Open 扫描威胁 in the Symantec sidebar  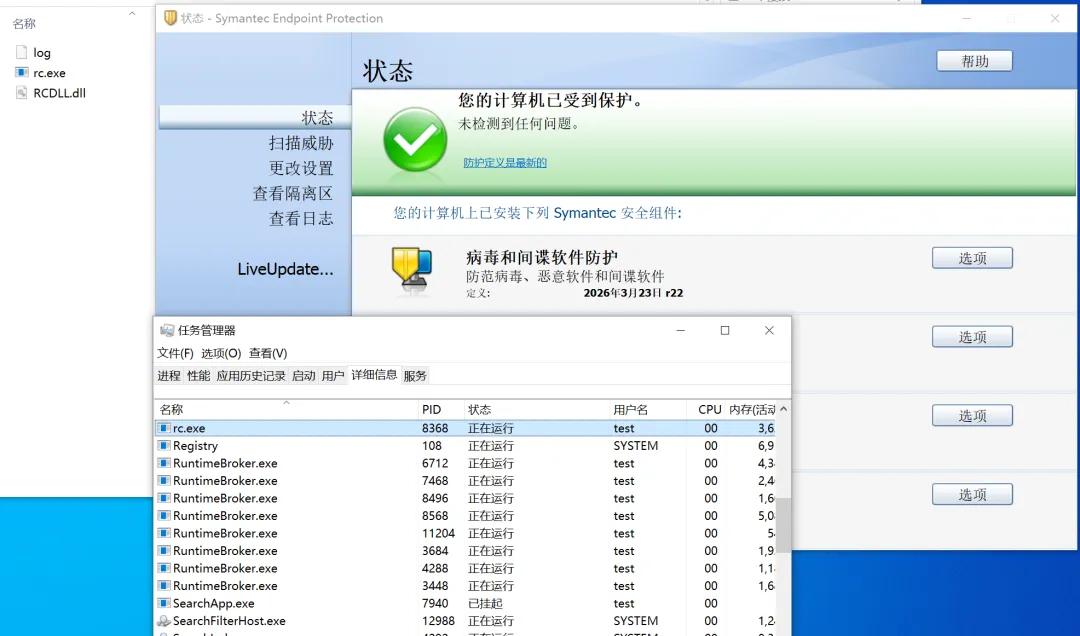[x=301, y=143]
